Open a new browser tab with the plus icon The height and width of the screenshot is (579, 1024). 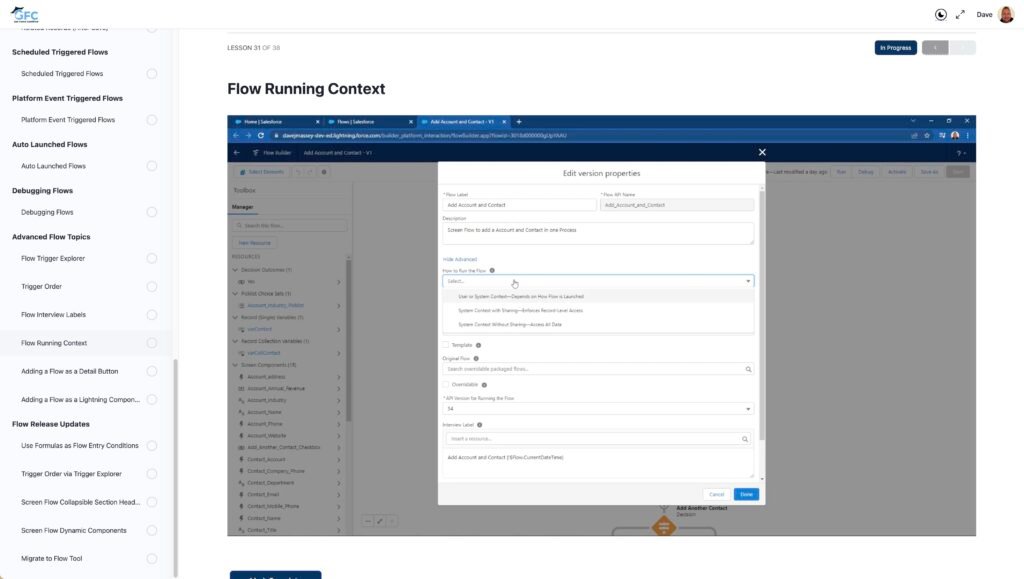[x=519, y=121]
